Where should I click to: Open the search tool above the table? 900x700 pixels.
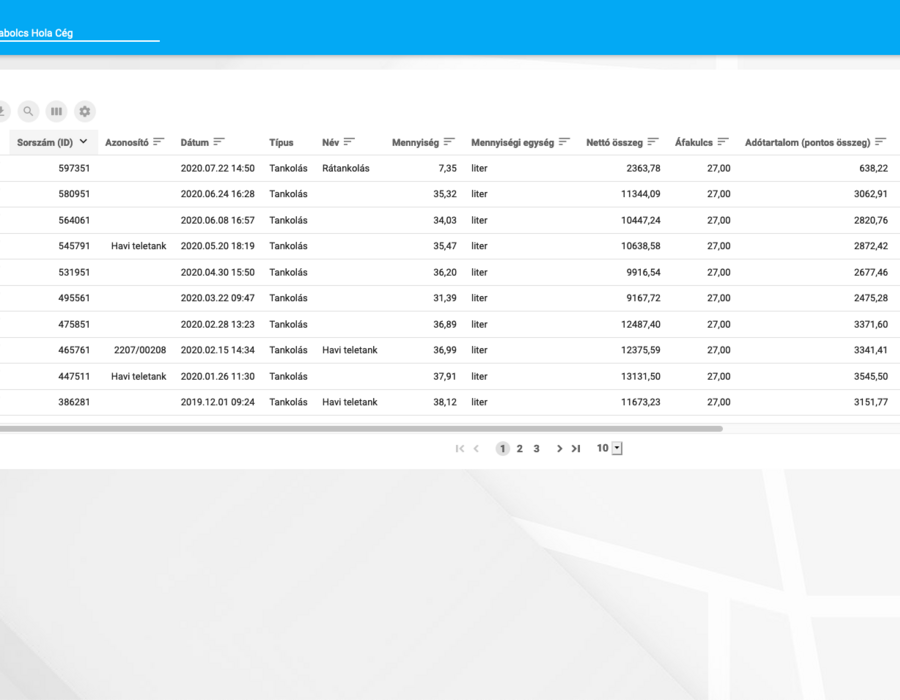(28, 111)
